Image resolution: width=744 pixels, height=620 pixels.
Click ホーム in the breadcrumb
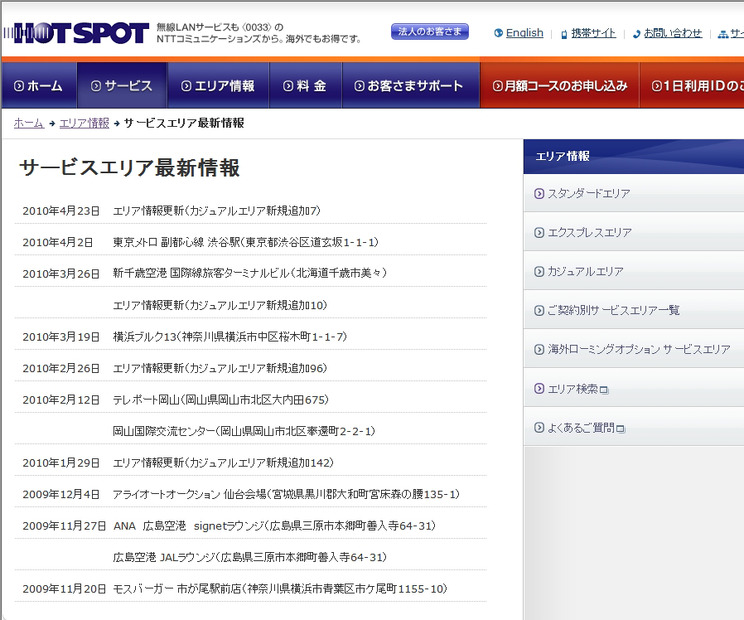point(28,123)
